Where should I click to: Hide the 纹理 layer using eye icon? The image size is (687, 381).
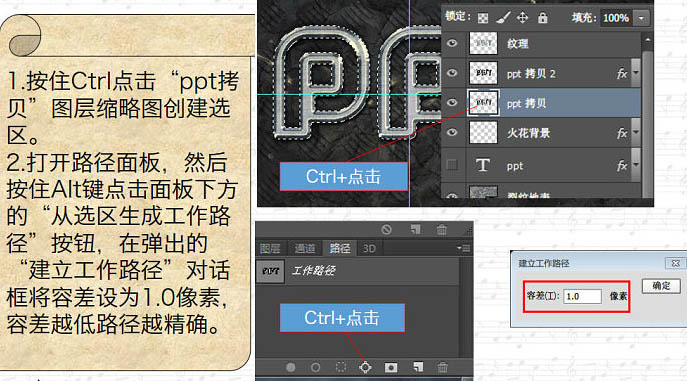(452, 43)
